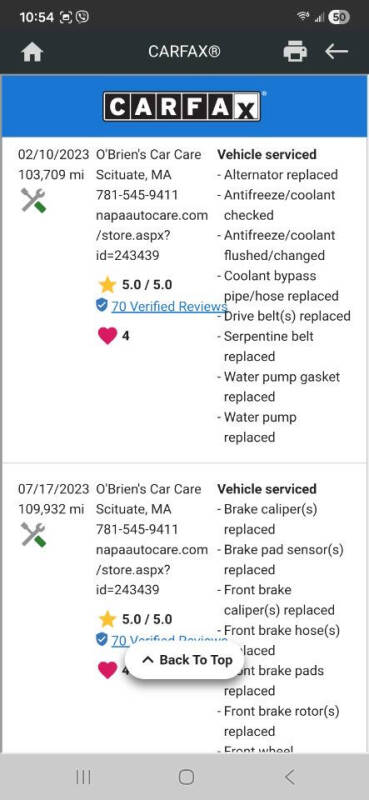Open the printer icon to print report

coord(295,52)
